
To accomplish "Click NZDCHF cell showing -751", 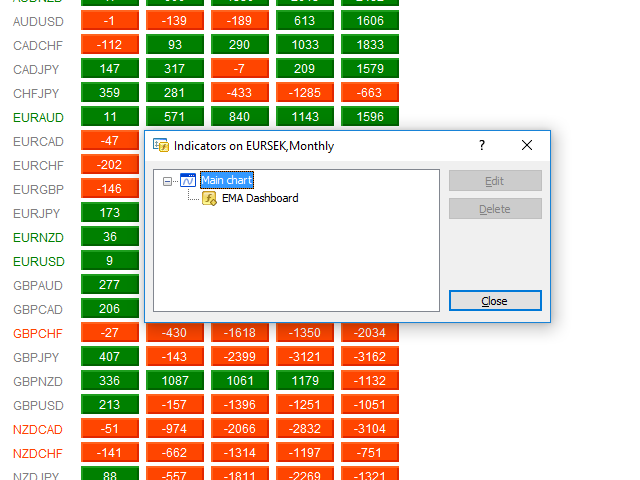I will click(x=370, y=453).
